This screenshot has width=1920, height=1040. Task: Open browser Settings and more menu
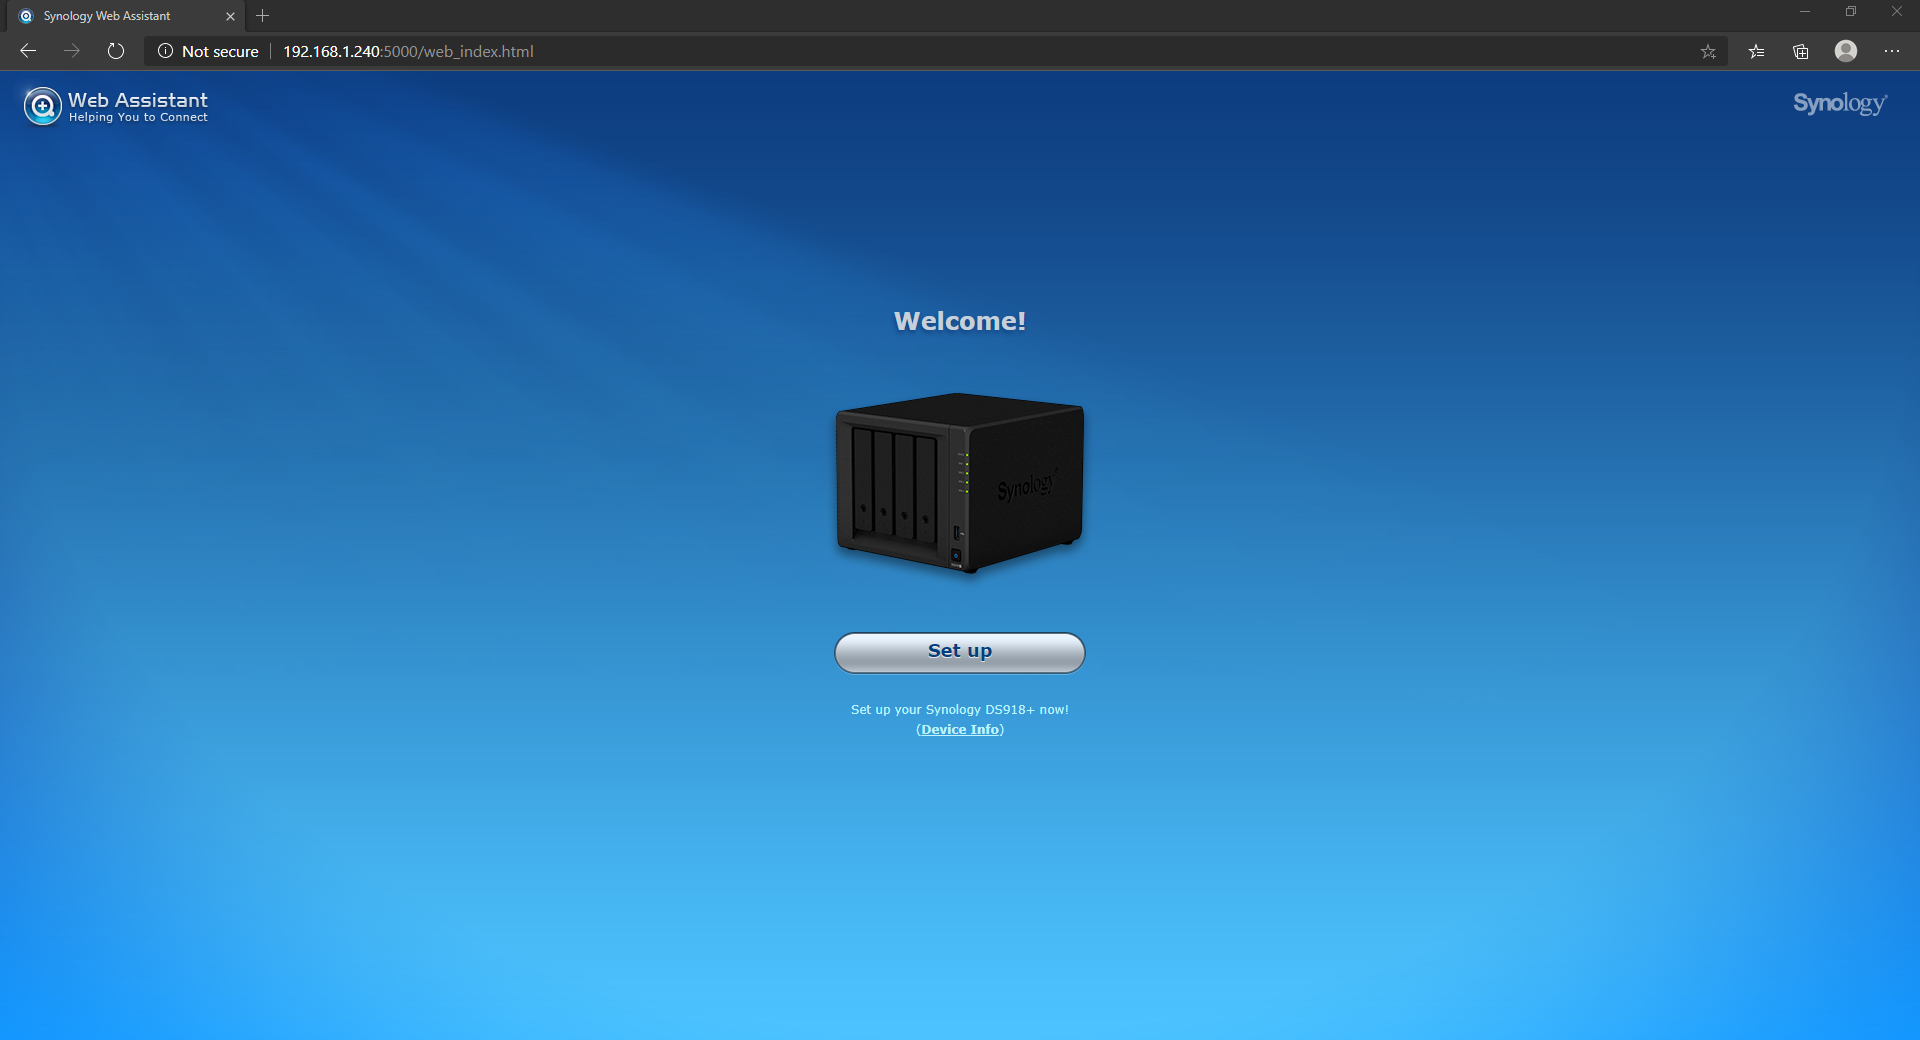coord(1892,51)
